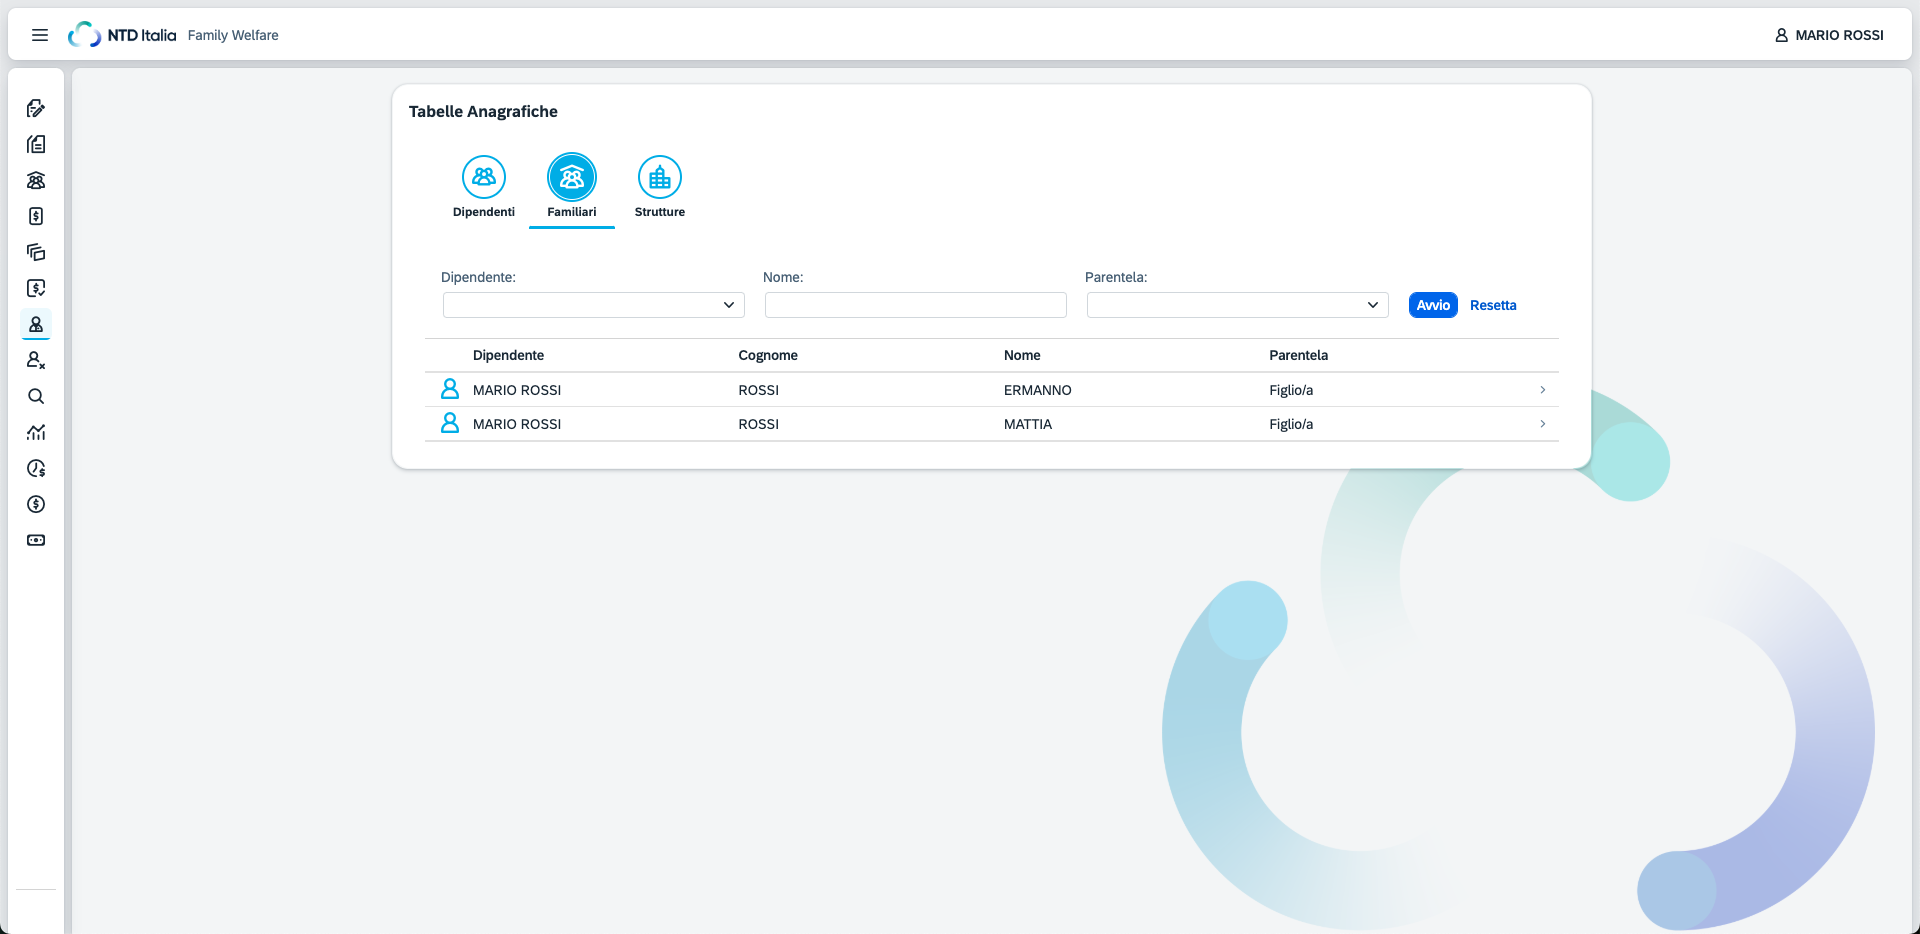
Task: Expand the ERMANNO row chevron
Action: [1543, 390]
